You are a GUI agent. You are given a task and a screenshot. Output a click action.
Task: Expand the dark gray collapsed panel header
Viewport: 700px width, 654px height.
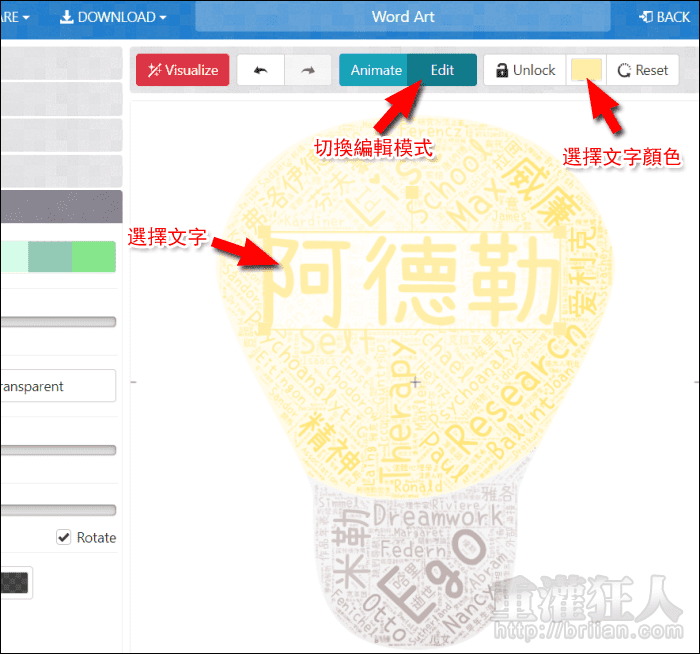pos(60,209)
